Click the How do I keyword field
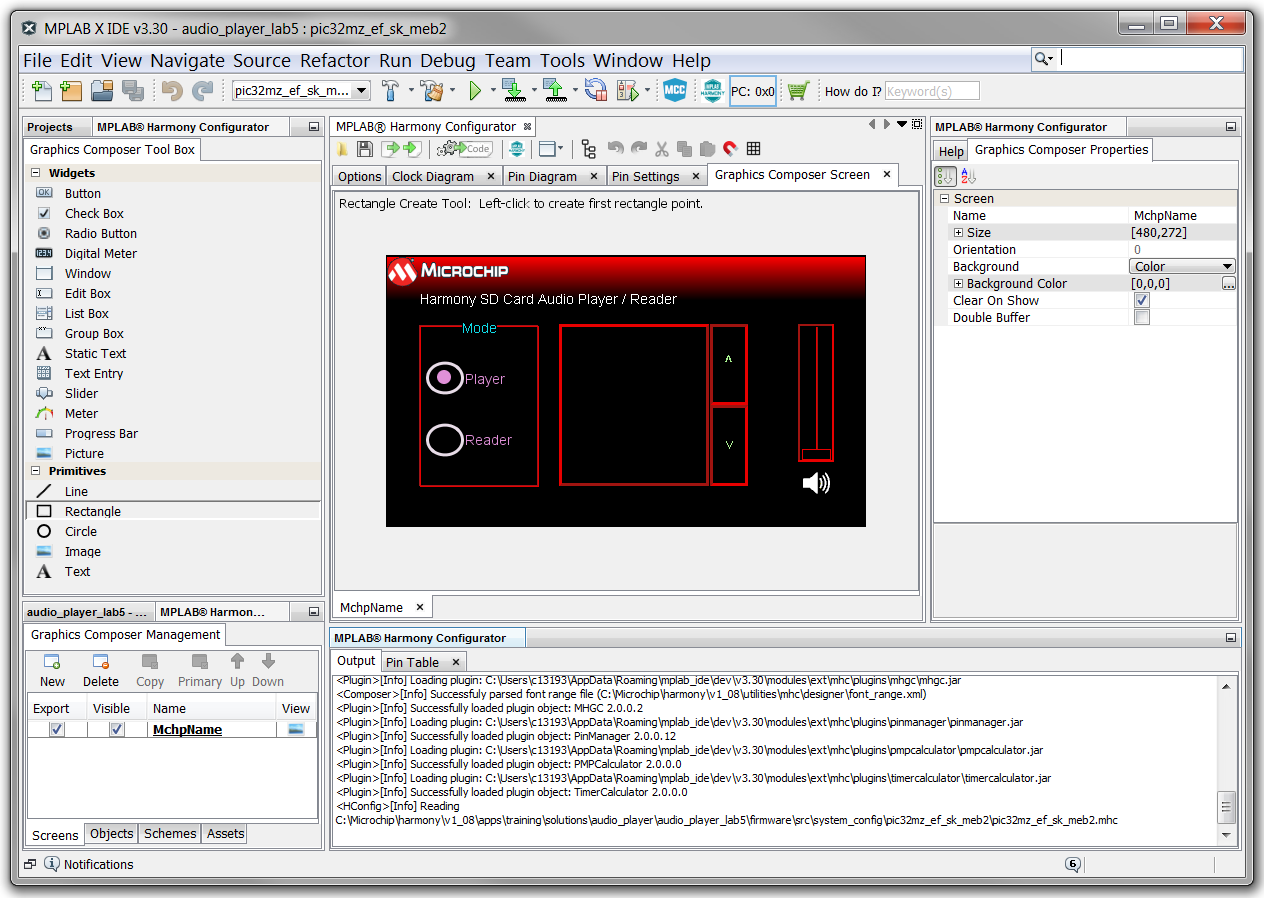Viewport: 1264px width, 898px height. tap(932, 91)
